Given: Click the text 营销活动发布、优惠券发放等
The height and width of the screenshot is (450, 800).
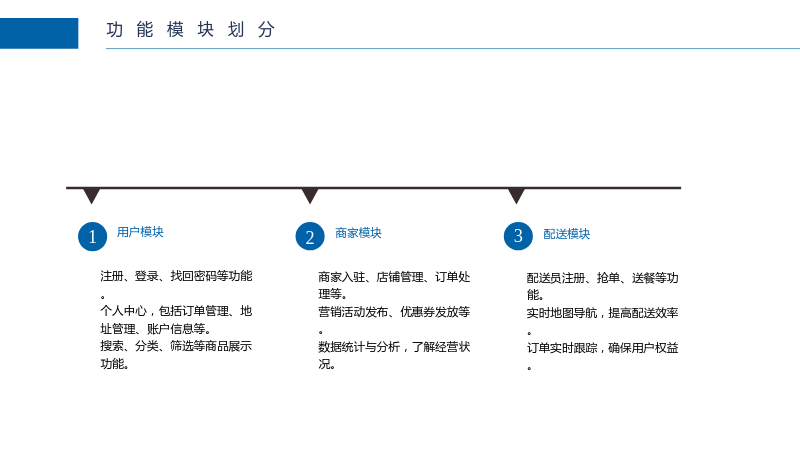Looking at the screenshot, I should [x=394, y=312].
